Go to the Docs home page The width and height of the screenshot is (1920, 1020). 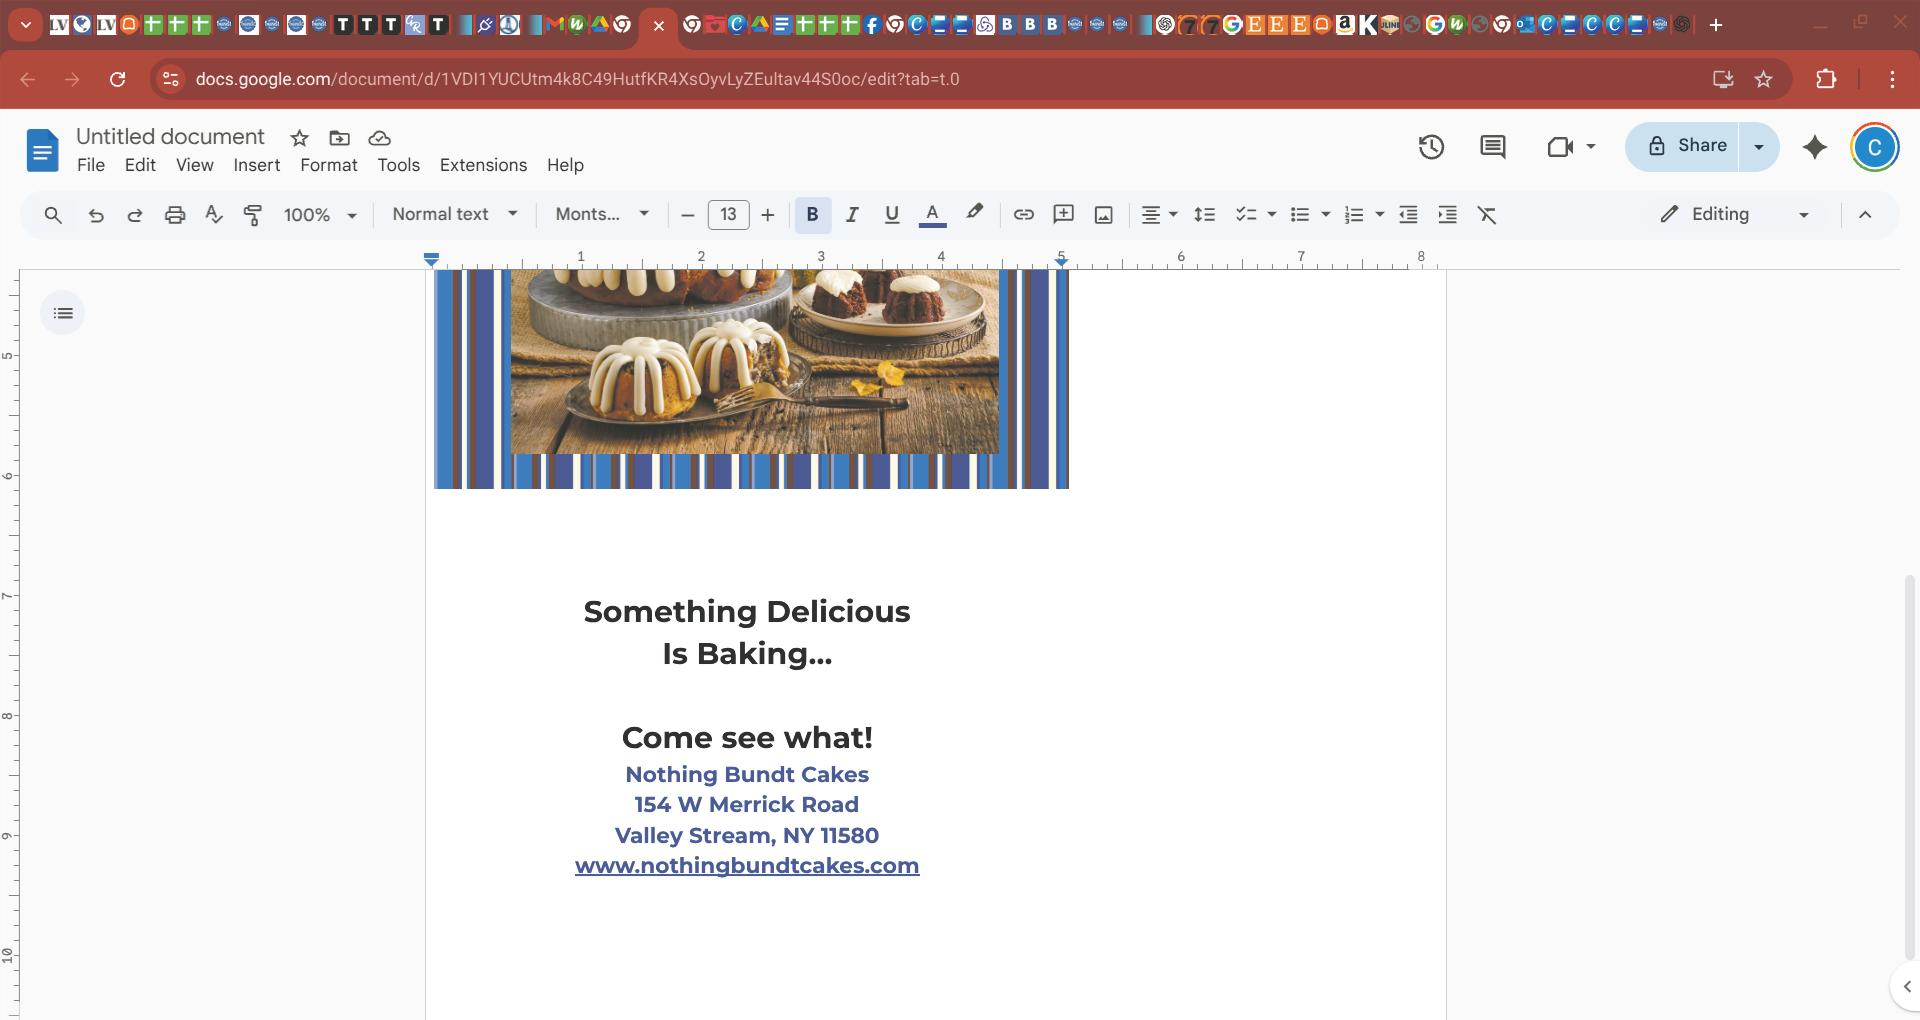tap(42, 150)
